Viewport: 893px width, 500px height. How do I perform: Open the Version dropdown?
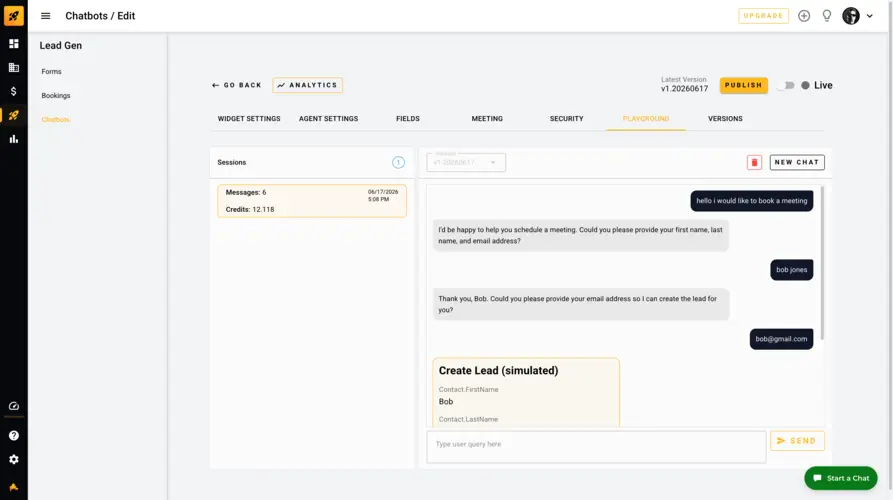tap(466, 162)
